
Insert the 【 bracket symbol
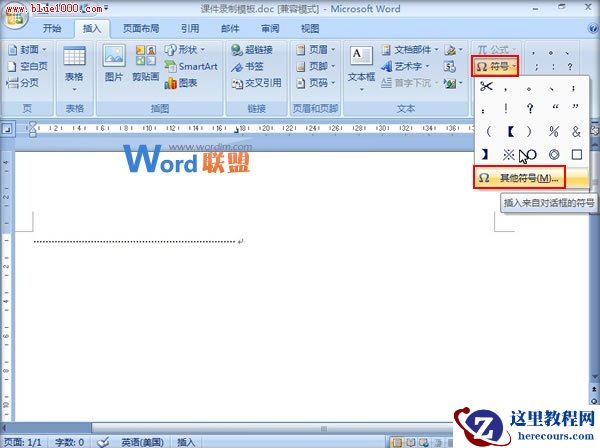[510, 132]
